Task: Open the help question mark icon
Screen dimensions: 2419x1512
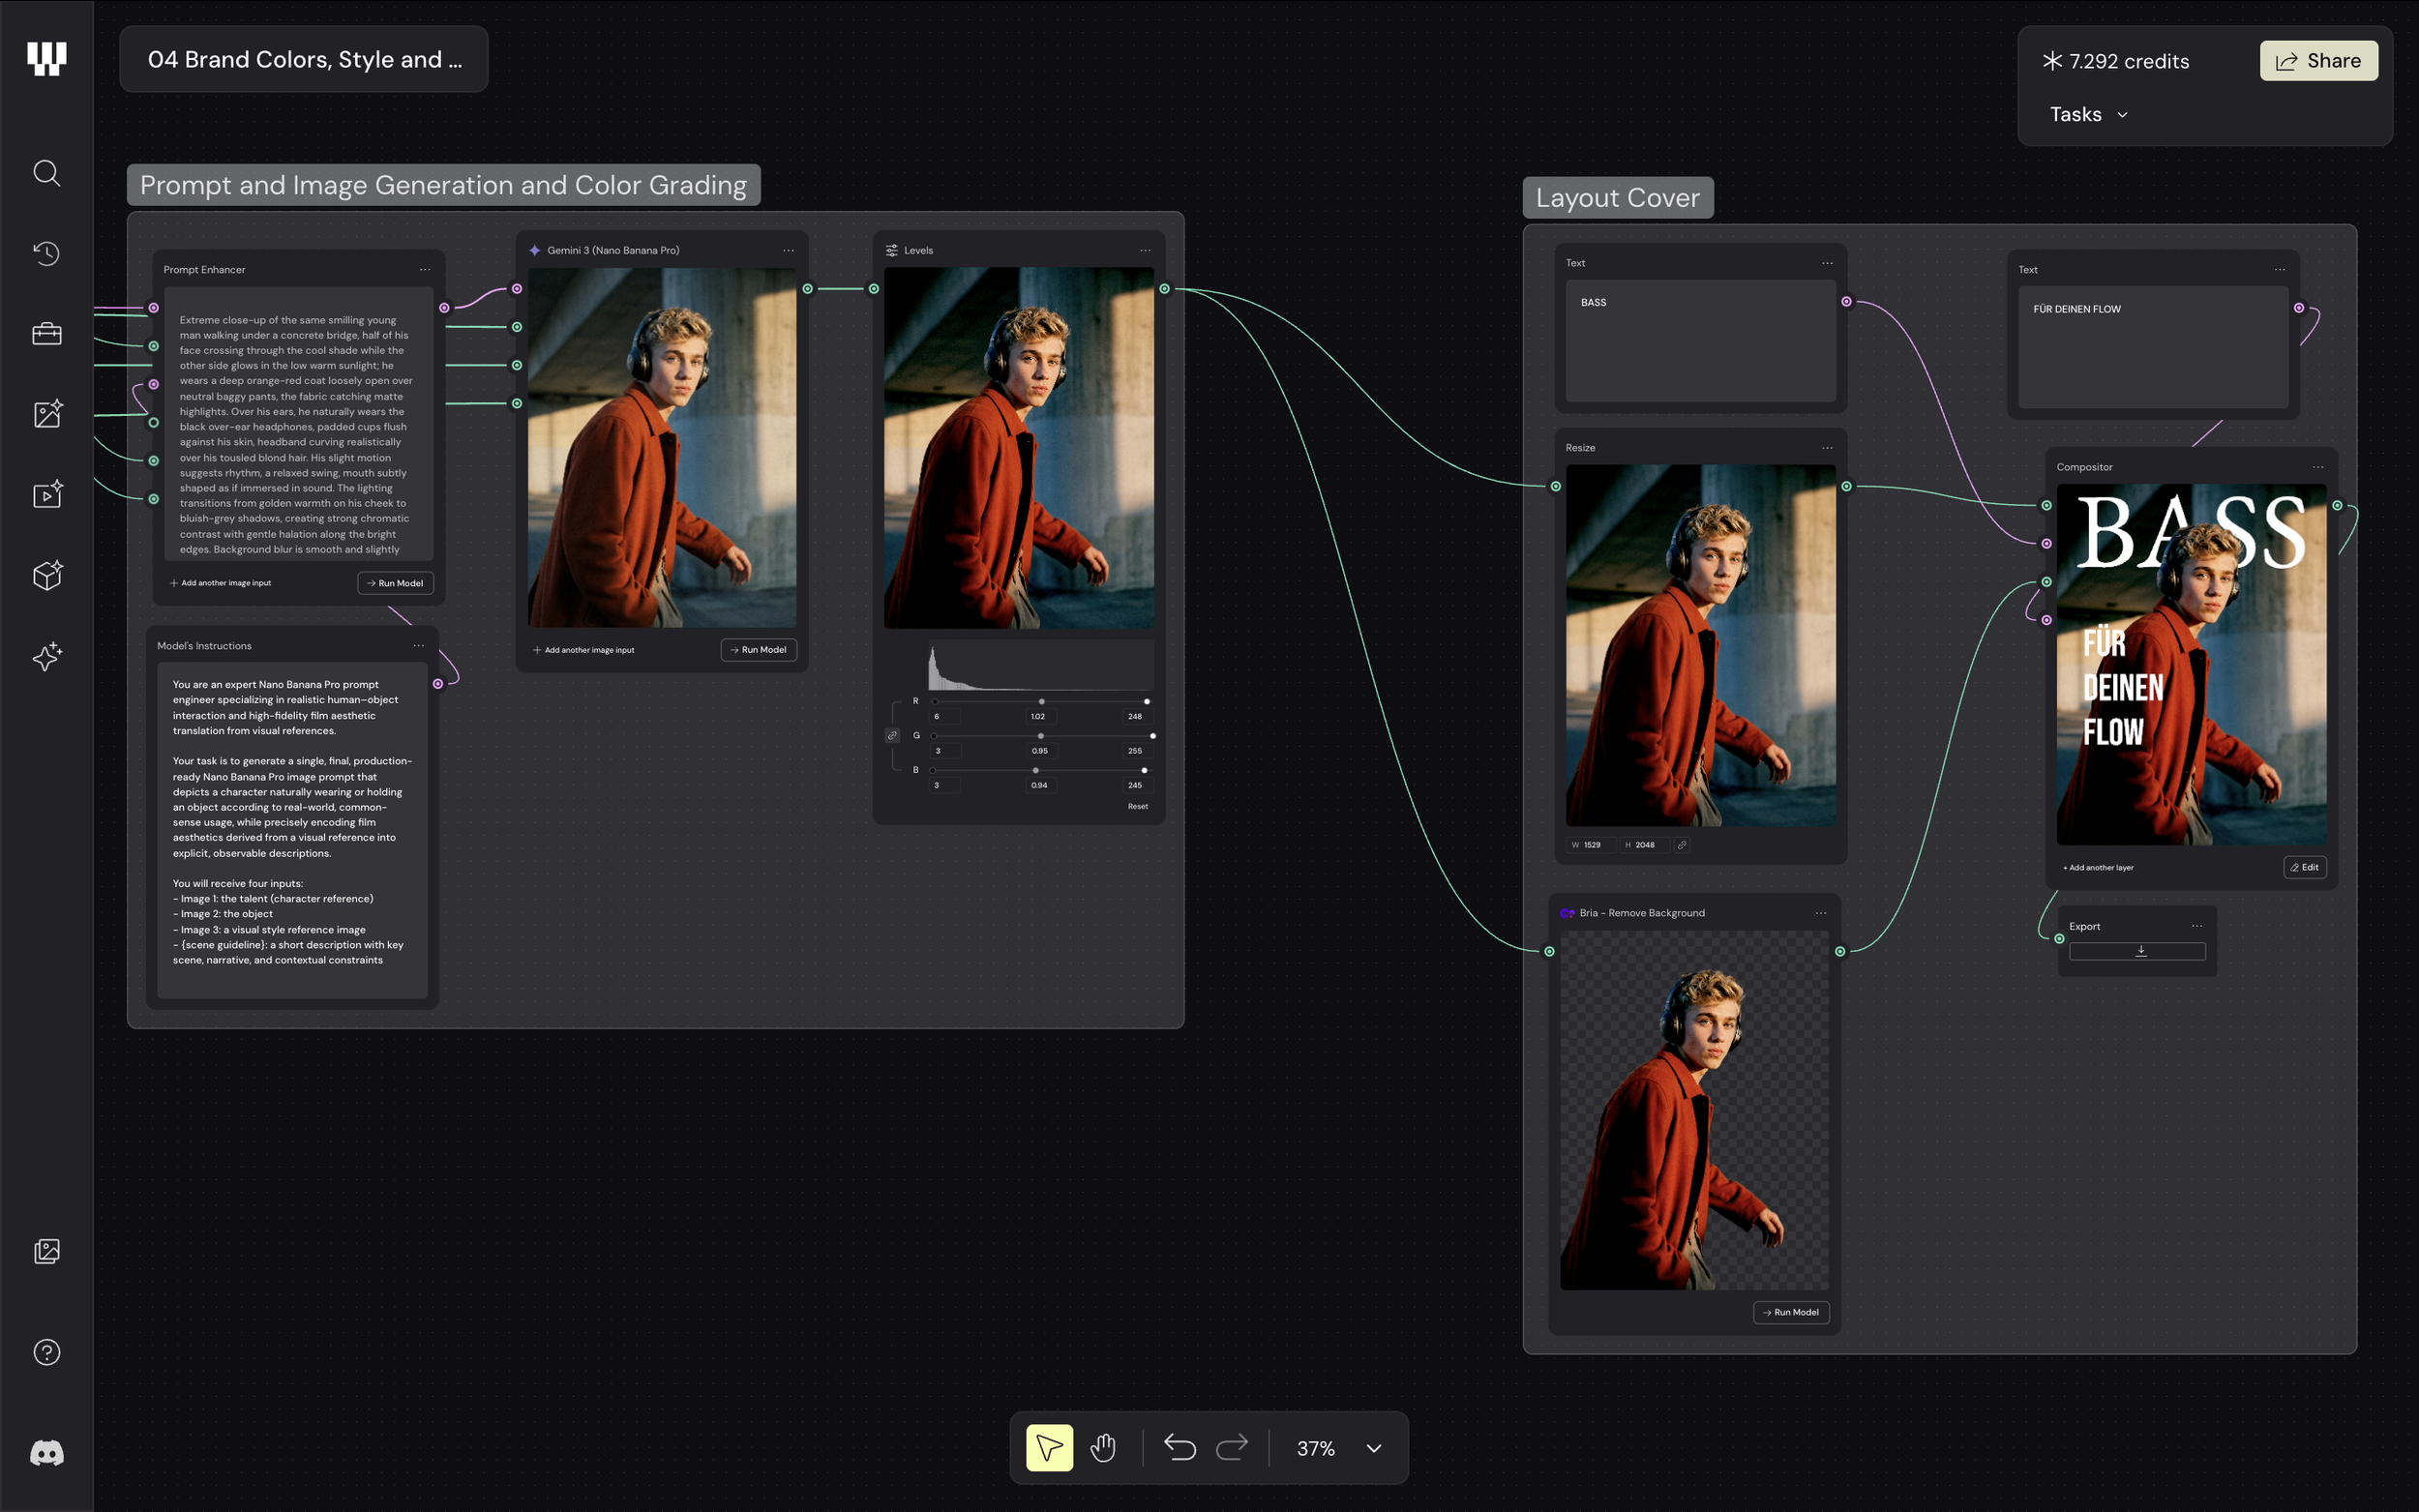Action: 46,1352
